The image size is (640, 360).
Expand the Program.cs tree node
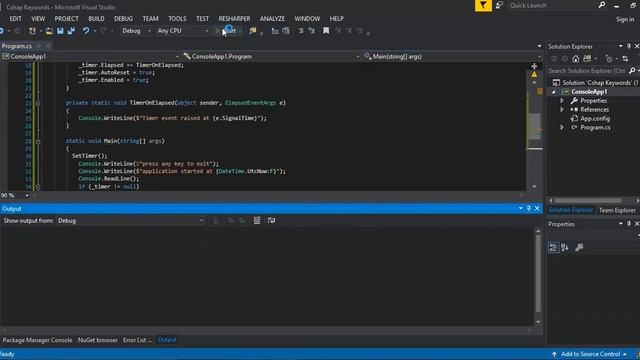(x=562, y=128)
